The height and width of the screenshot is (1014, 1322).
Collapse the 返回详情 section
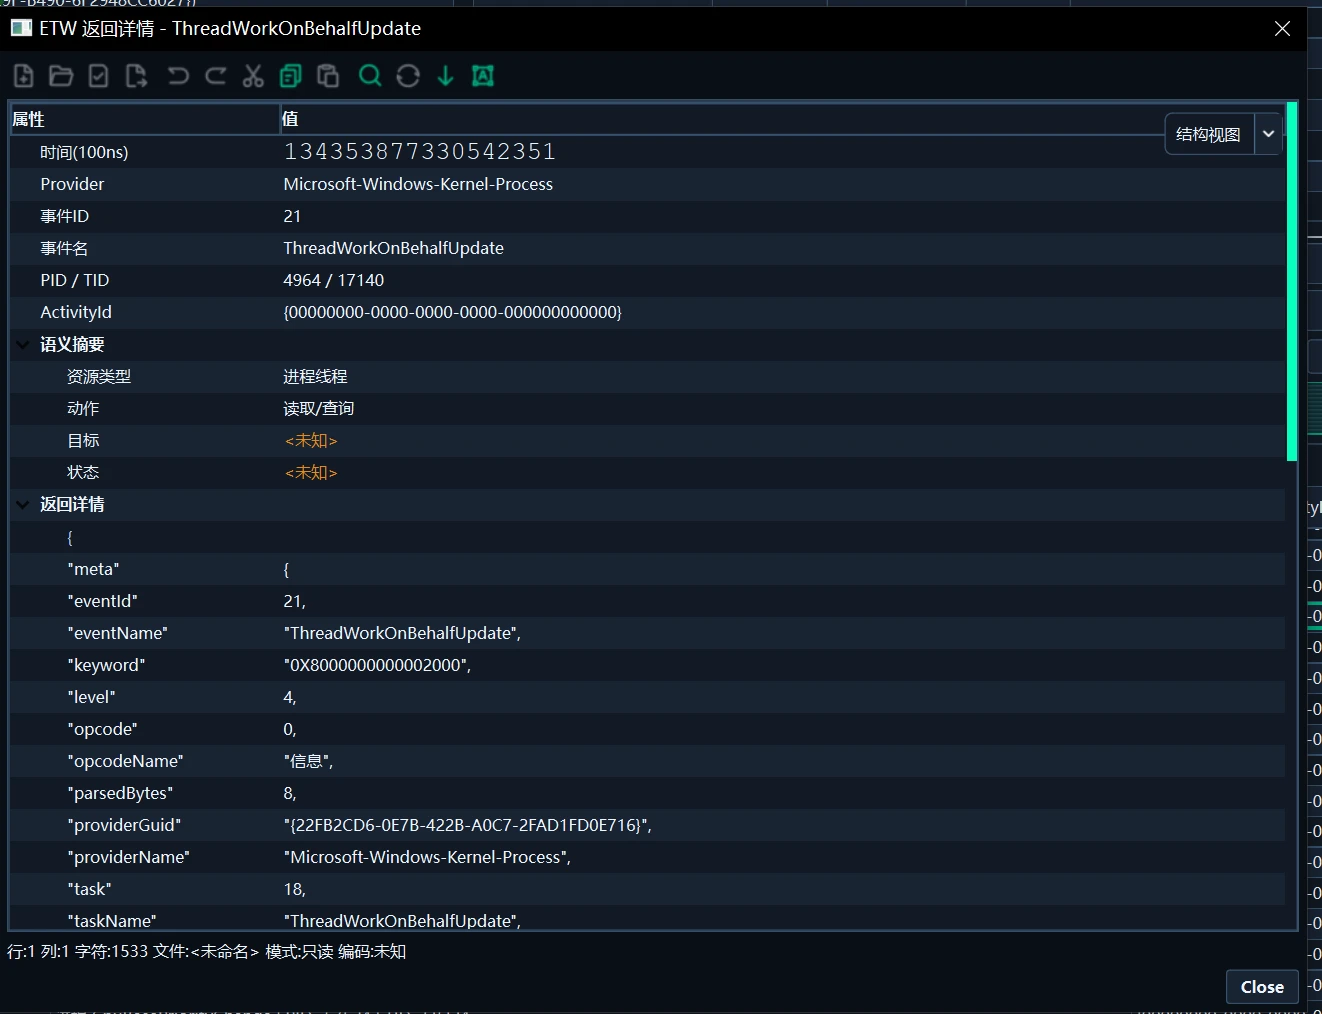pos(22,504)
